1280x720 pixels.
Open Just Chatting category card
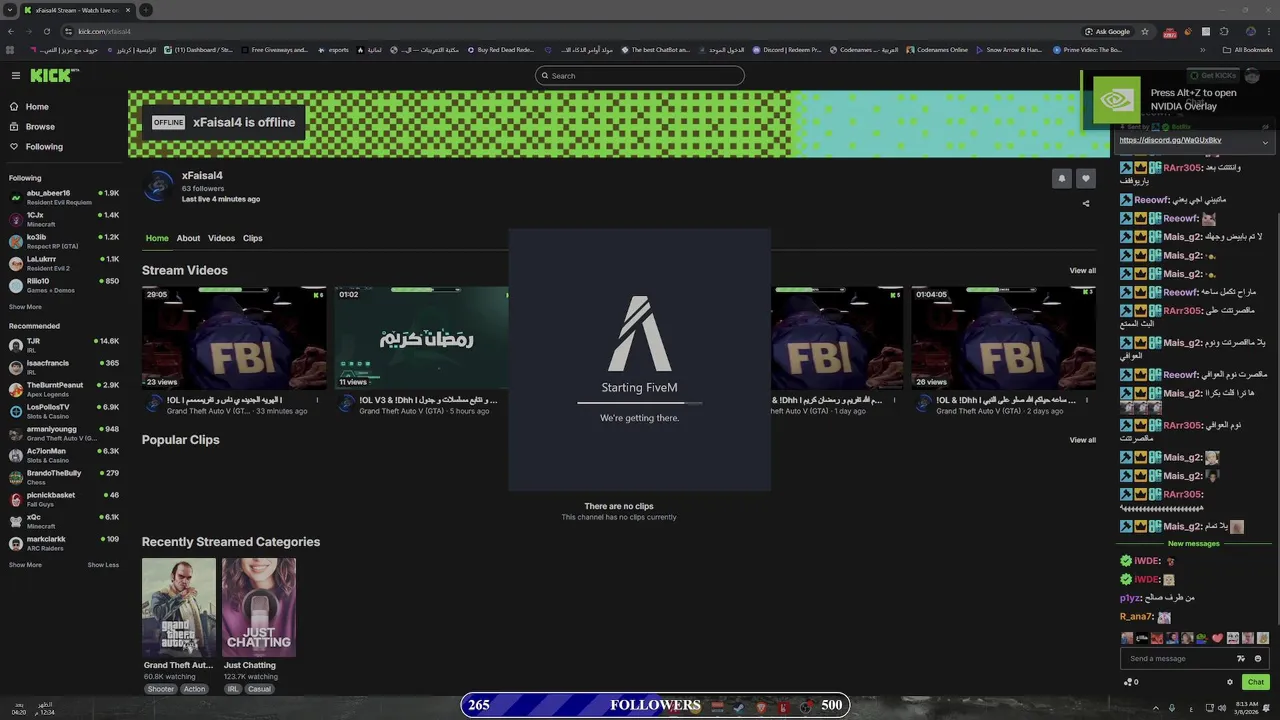point(259,607)
